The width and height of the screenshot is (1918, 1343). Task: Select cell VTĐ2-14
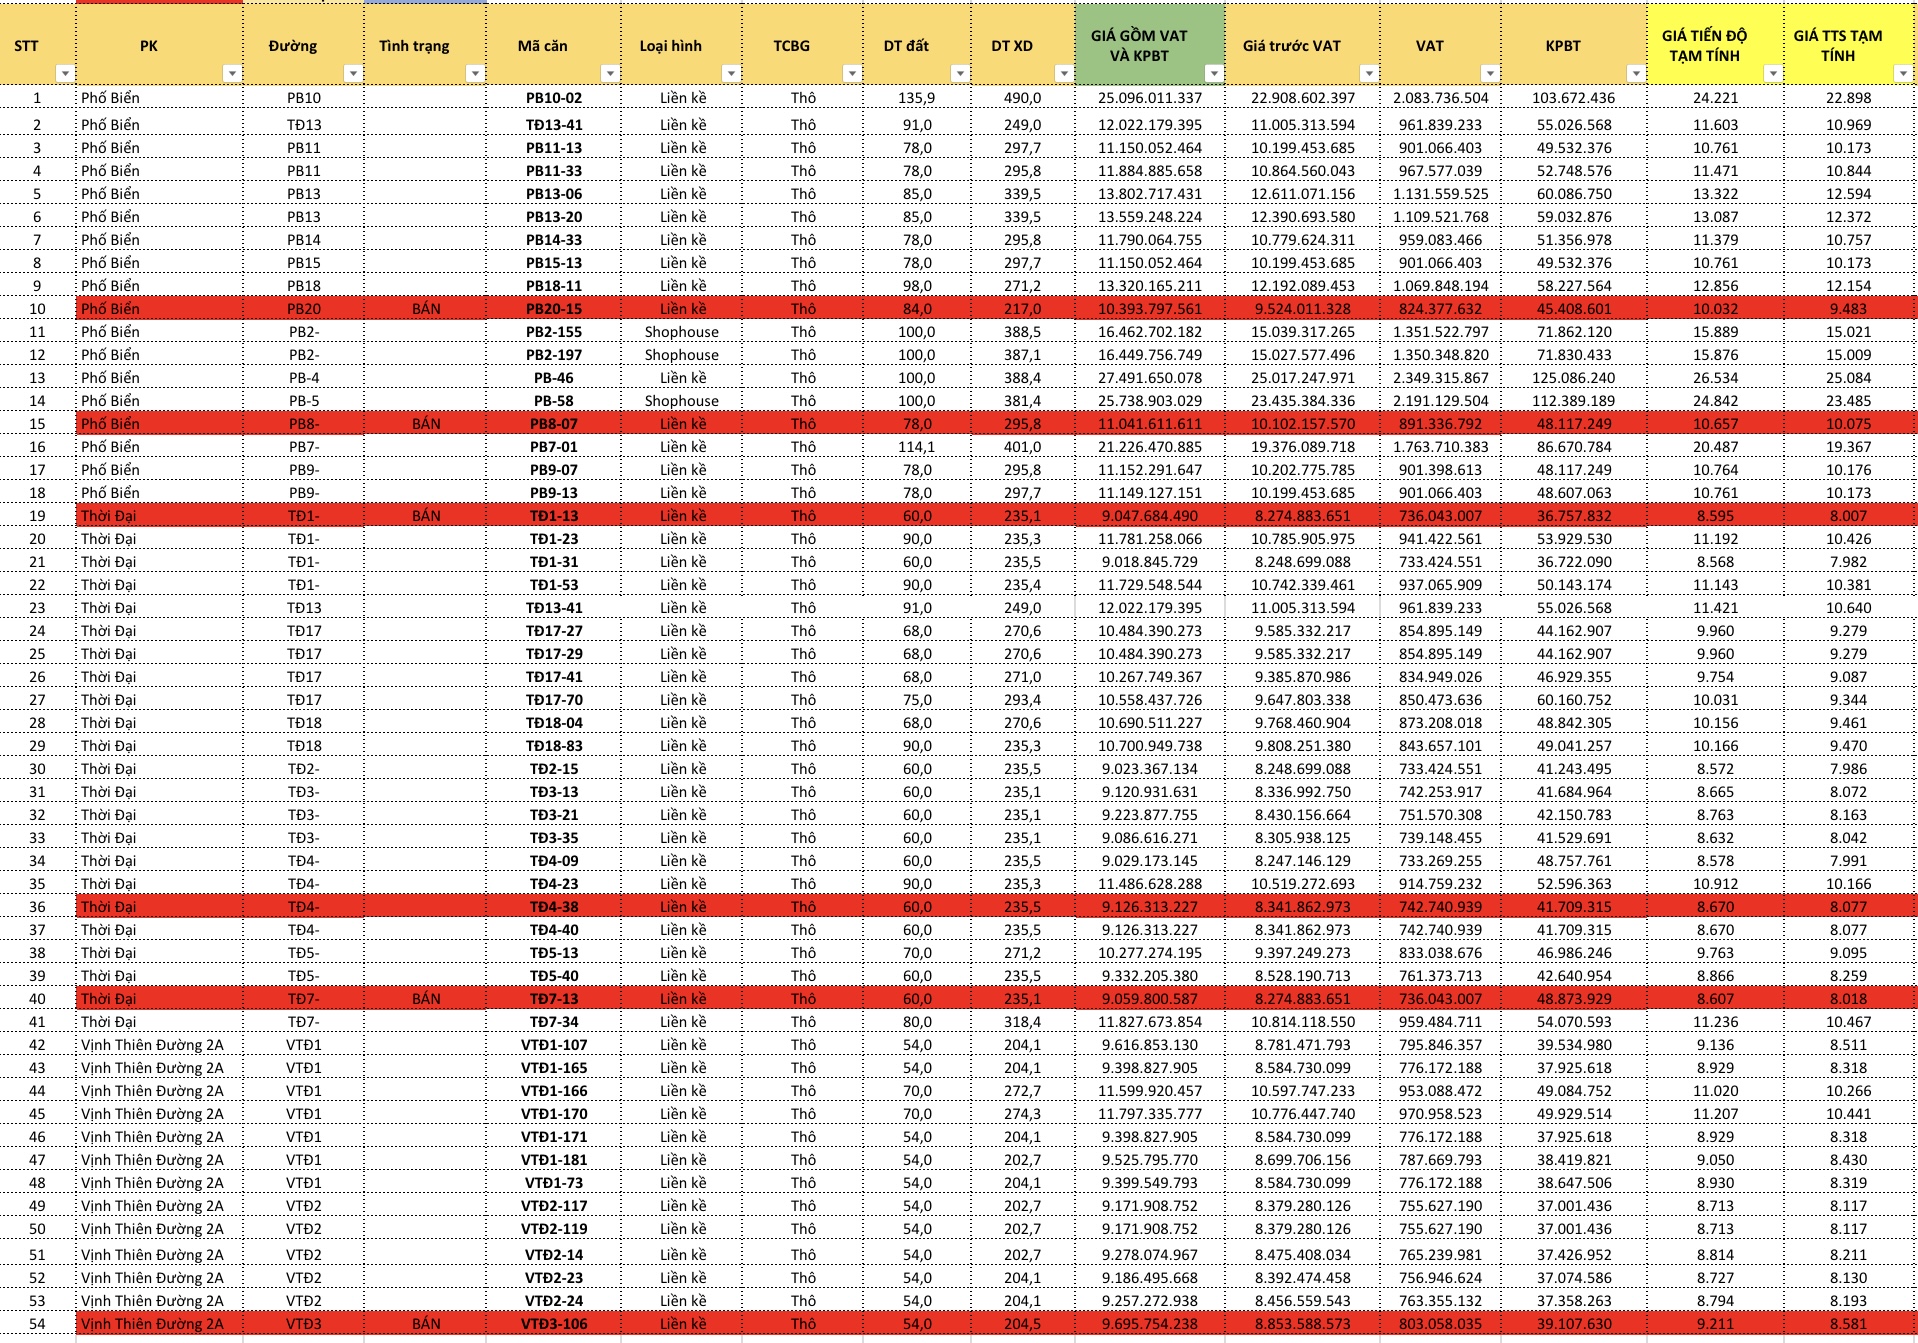pos(554,1255)
